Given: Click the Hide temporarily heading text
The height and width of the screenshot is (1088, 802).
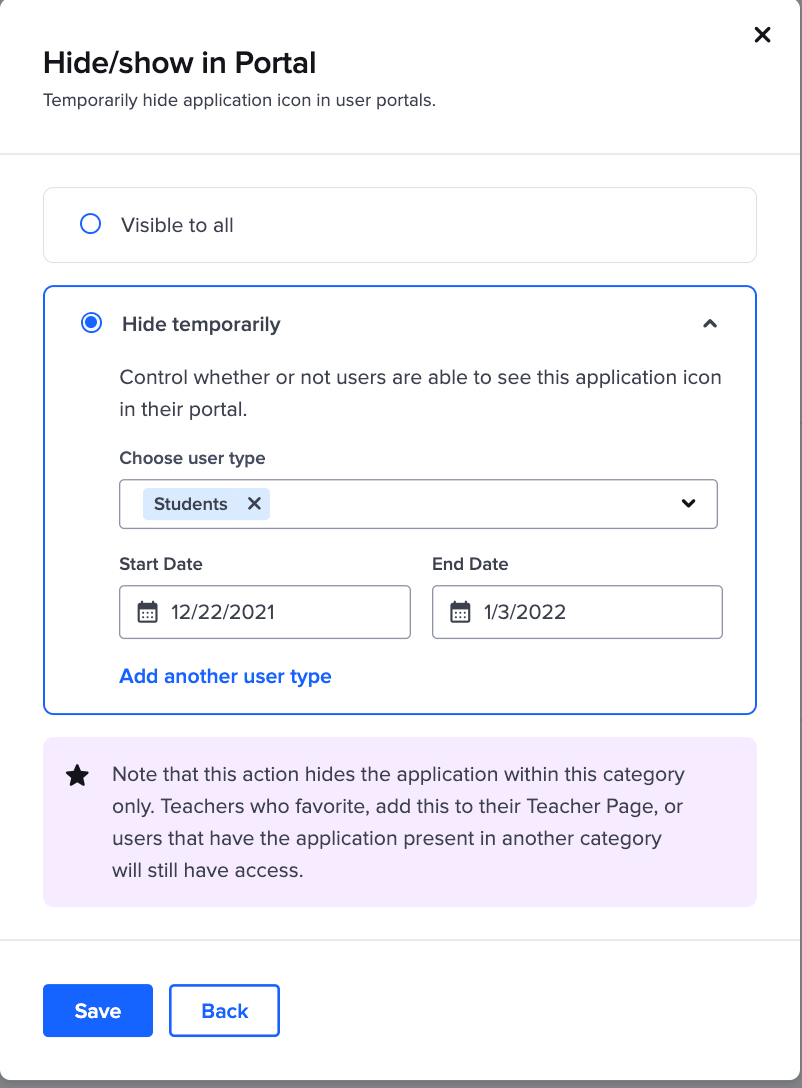Looking at the screenshot, I should point(201,324).
